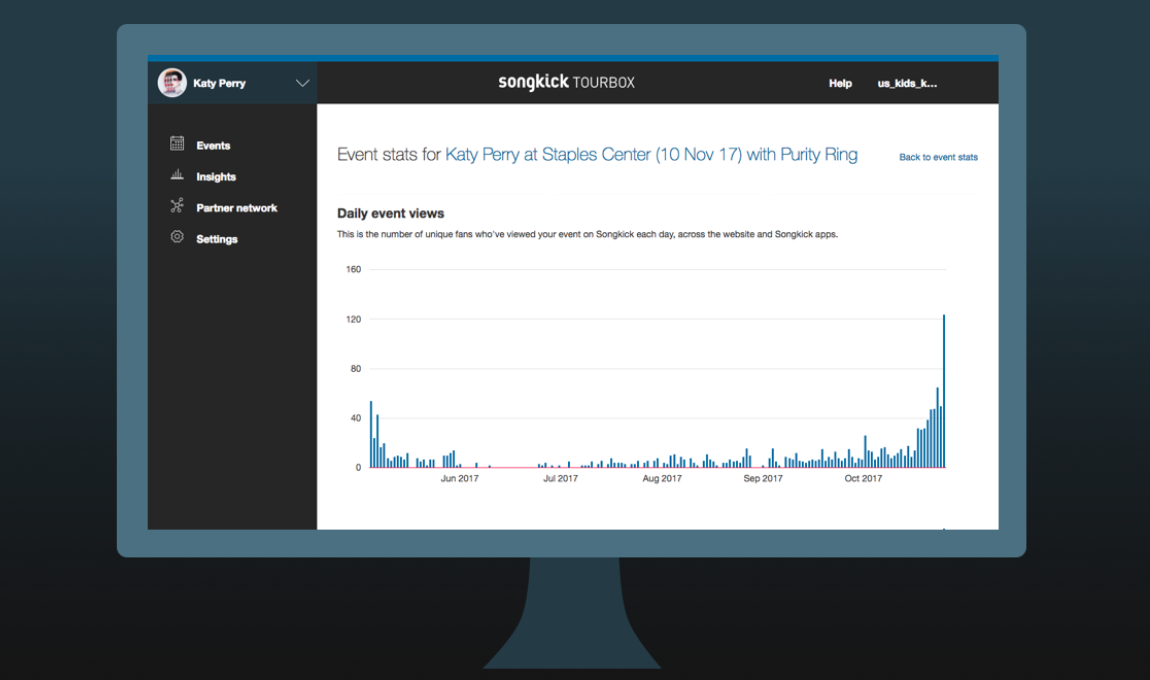This screenshot has width=1150, height=680.
Task: Click the Insights bar chart icon
Action: 177,175
